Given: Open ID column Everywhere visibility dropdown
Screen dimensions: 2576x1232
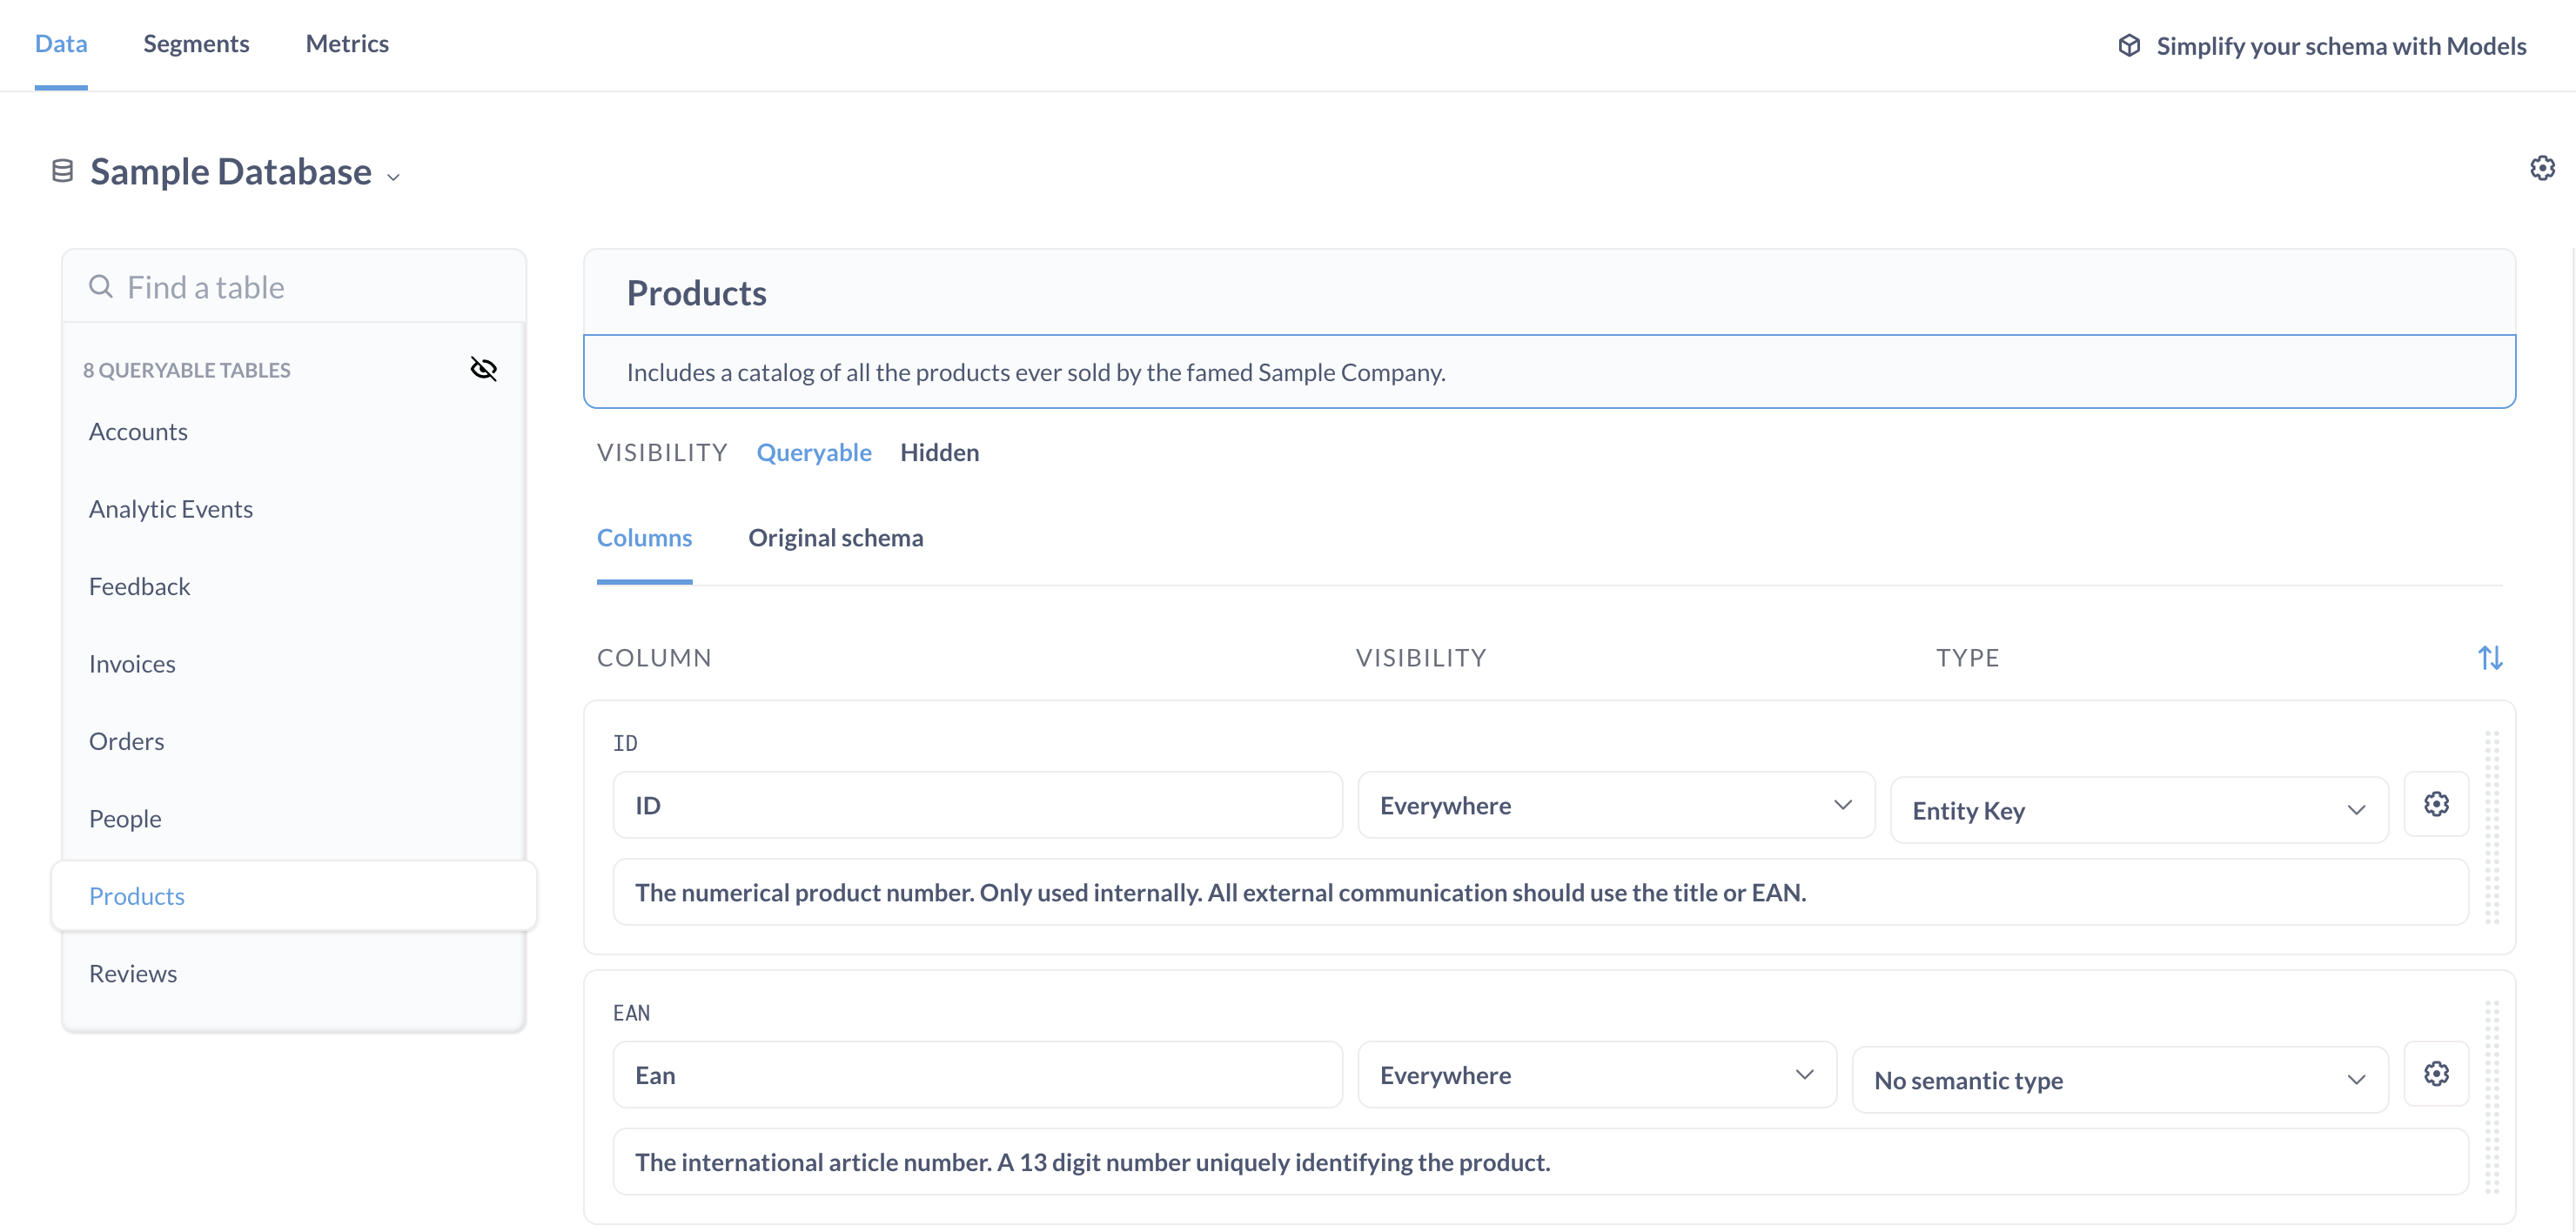Looking at the screenshot, I should pyautogui.click(x=1615, y=805).
